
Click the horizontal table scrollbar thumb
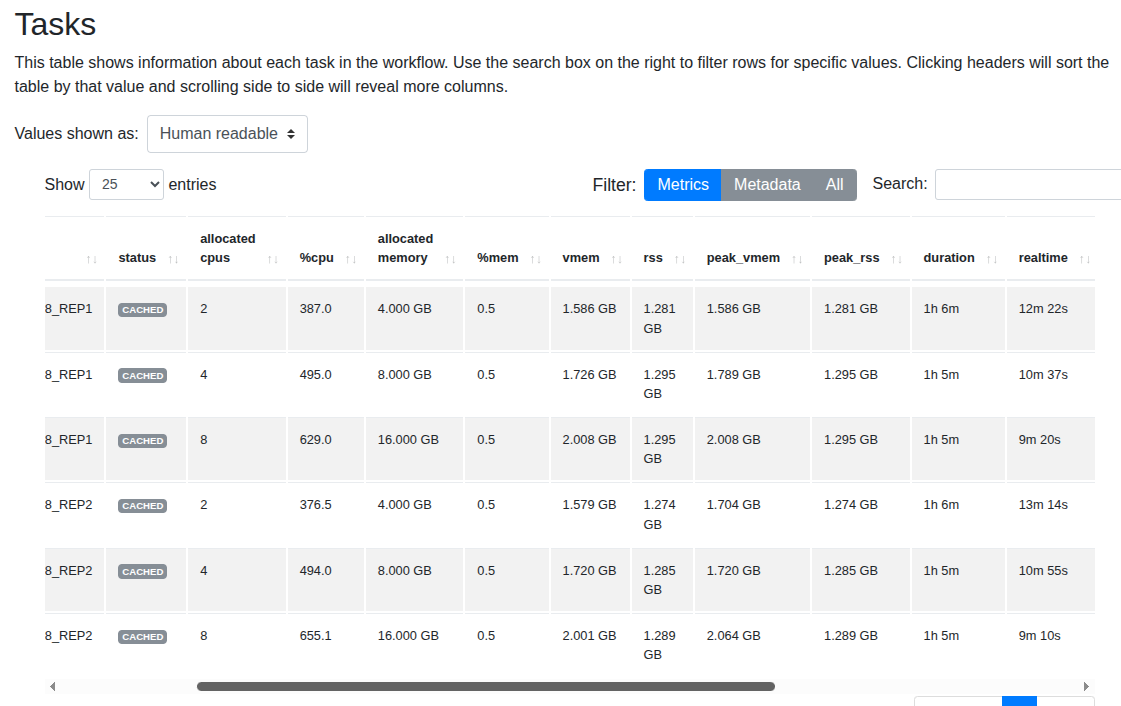[485, 687]
